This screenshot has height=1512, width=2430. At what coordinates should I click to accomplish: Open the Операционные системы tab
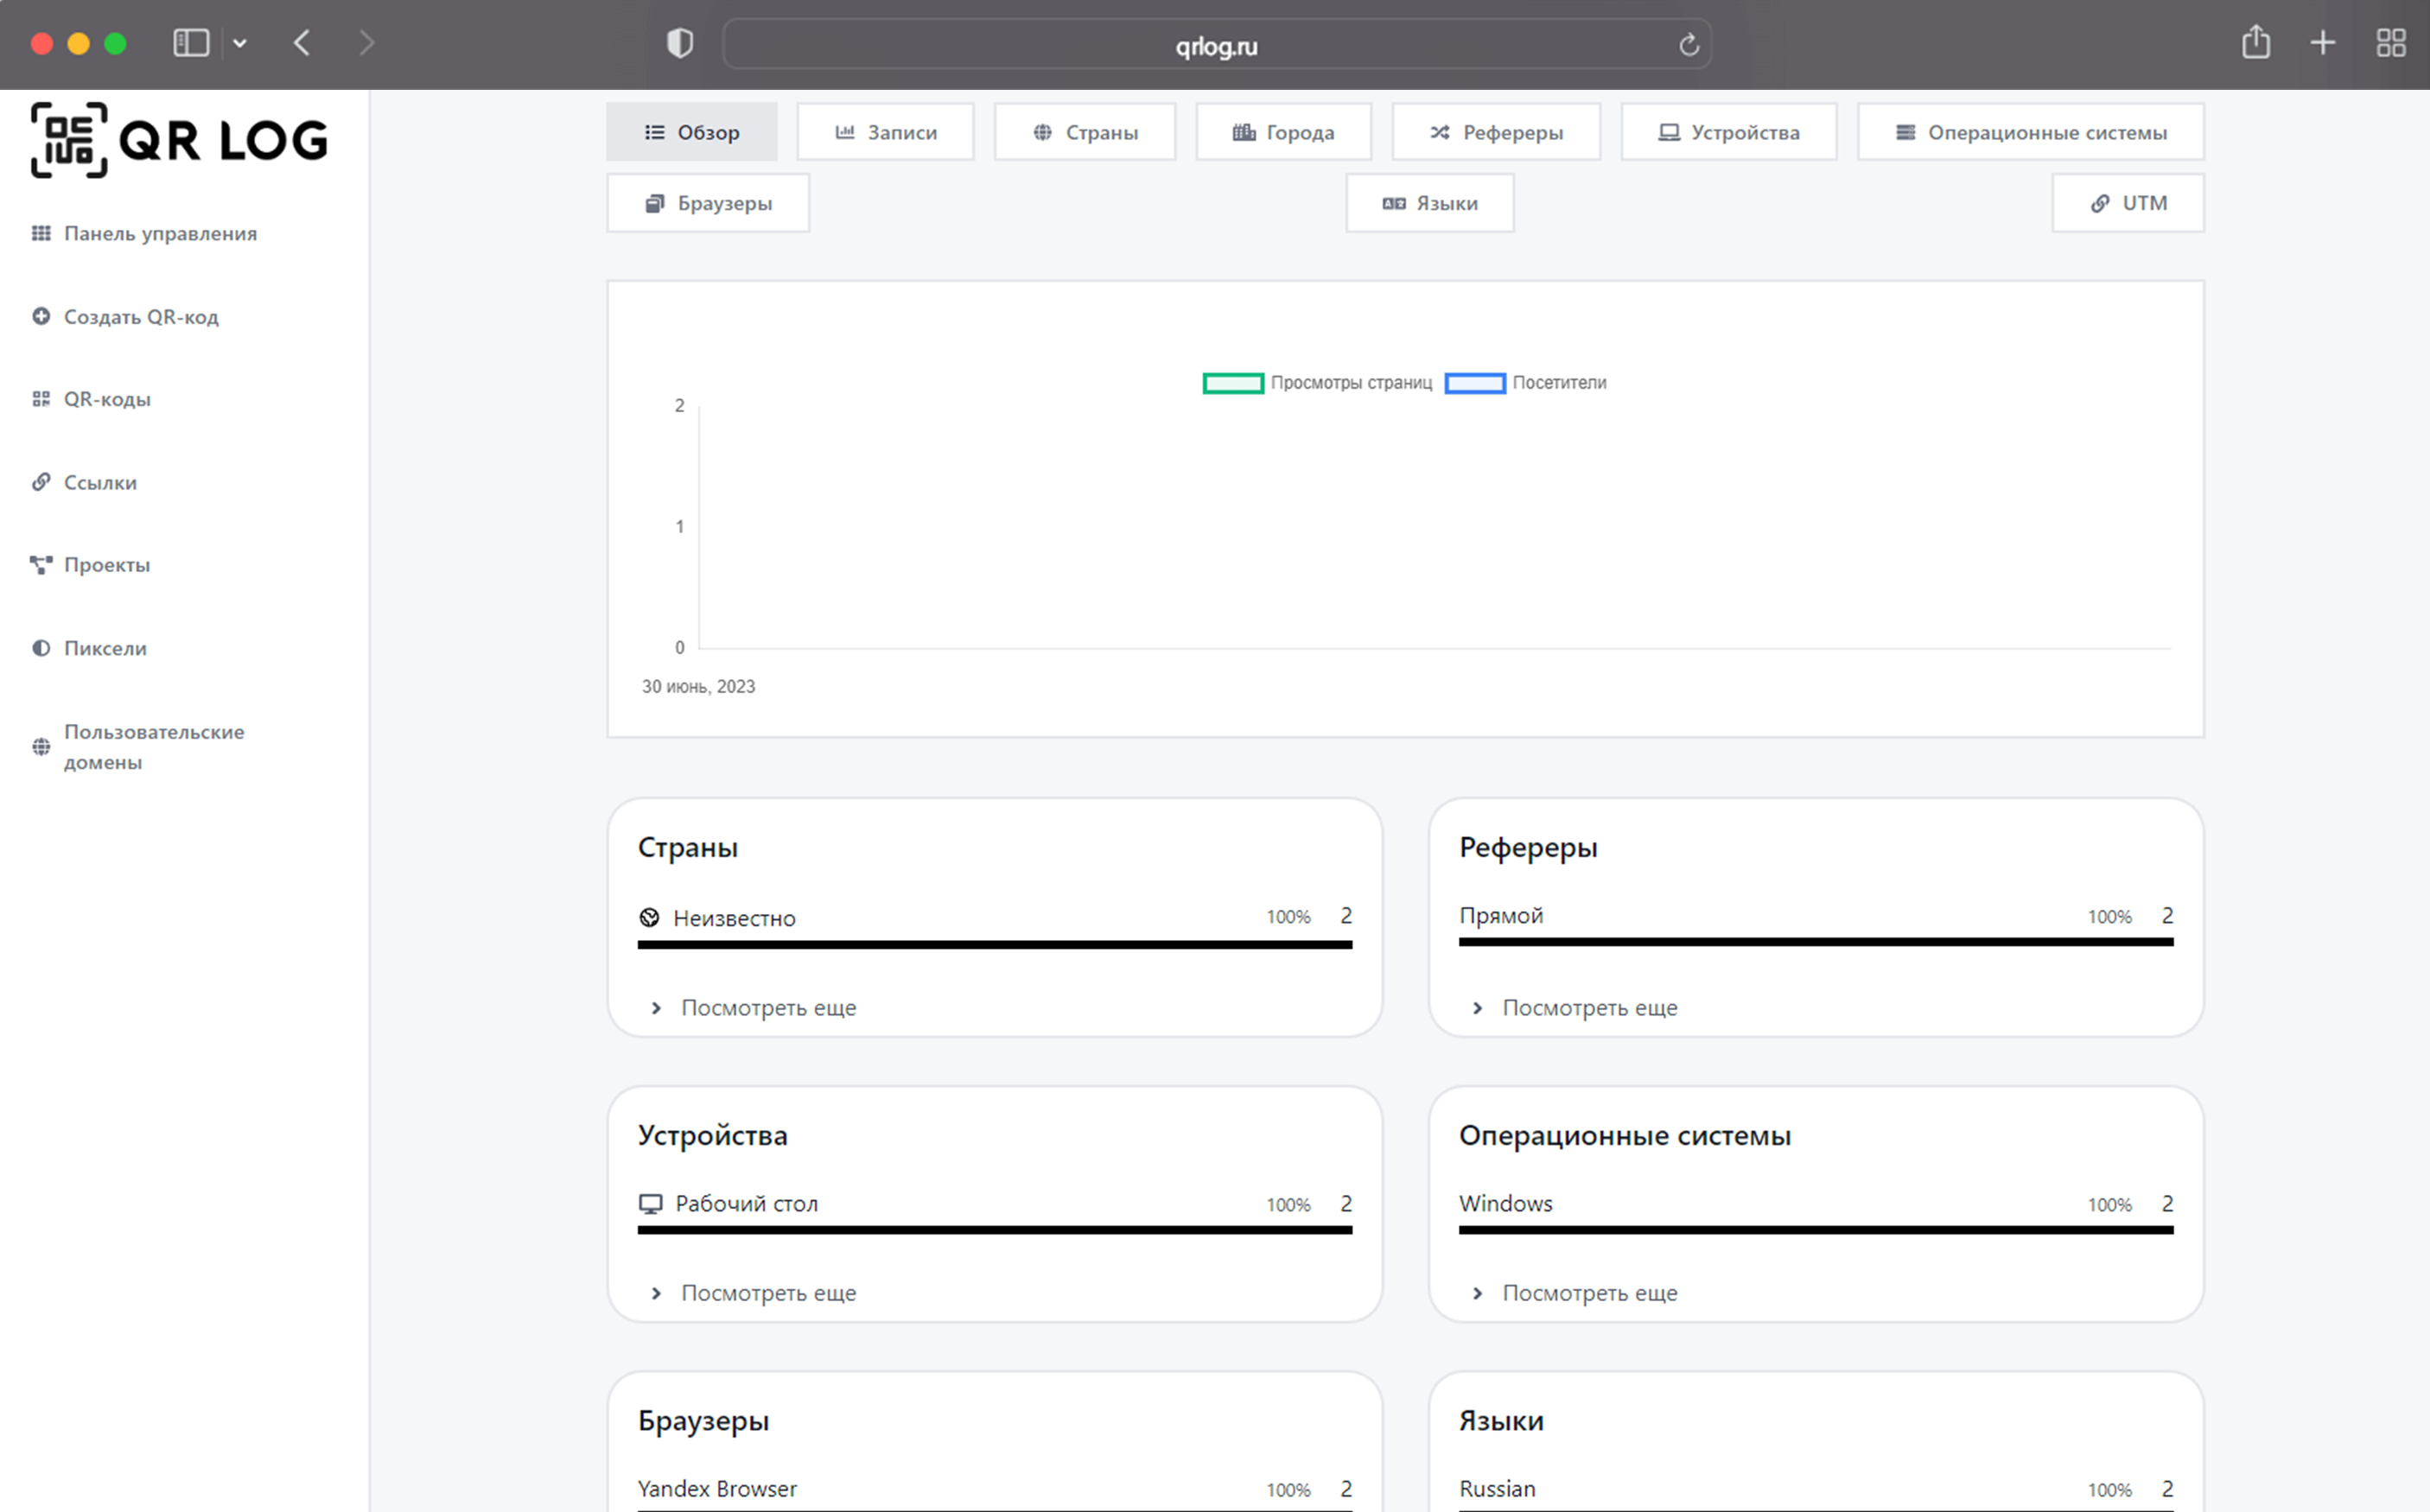[2030, 132]
